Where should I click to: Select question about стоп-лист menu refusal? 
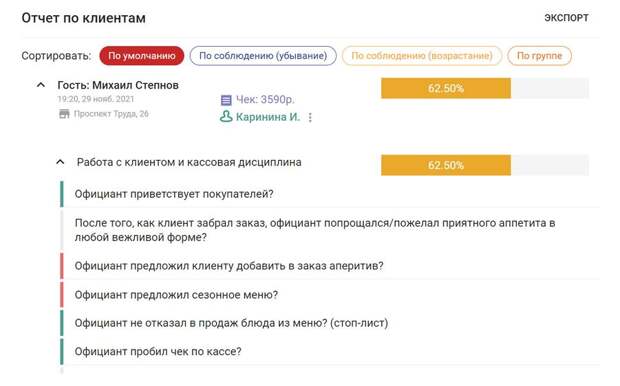(330, 323)
